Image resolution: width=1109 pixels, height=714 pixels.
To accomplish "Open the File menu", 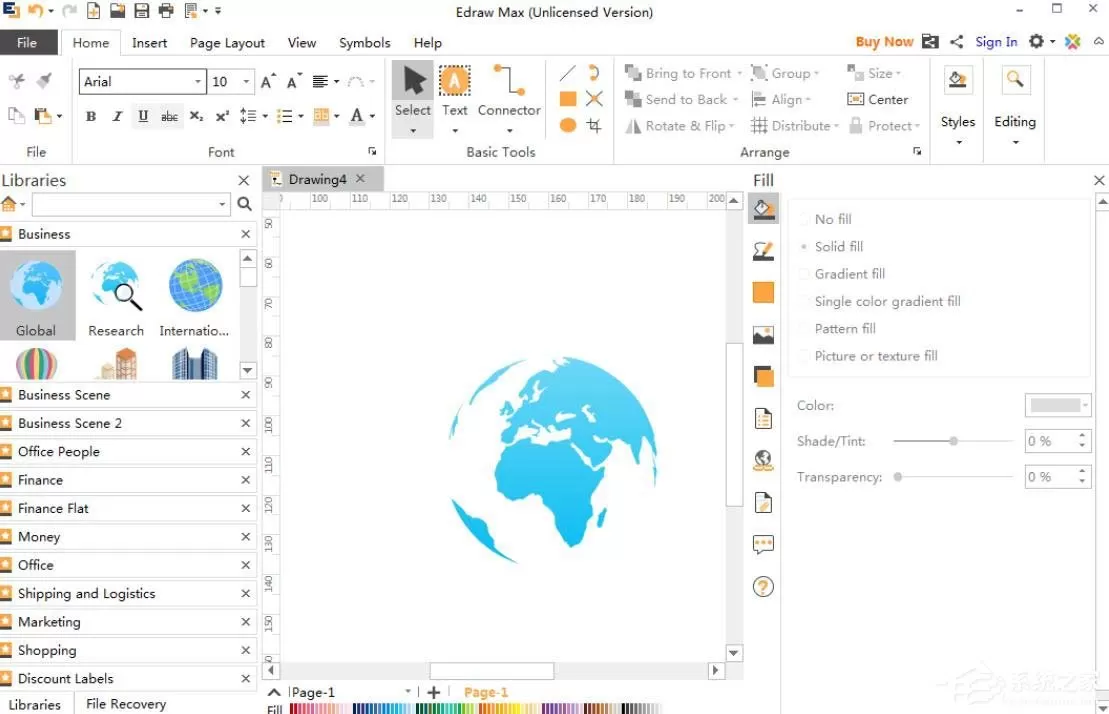I will coord(27,42).
